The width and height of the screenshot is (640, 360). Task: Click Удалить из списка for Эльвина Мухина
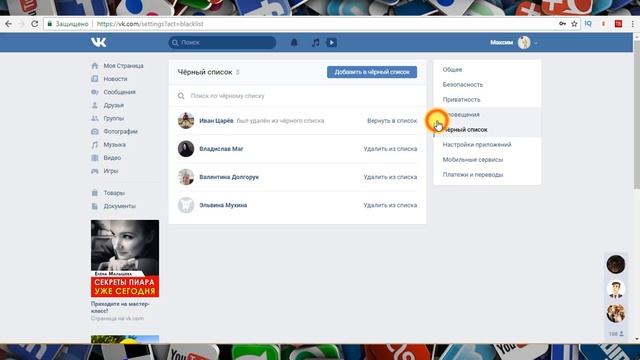[390, 205]
